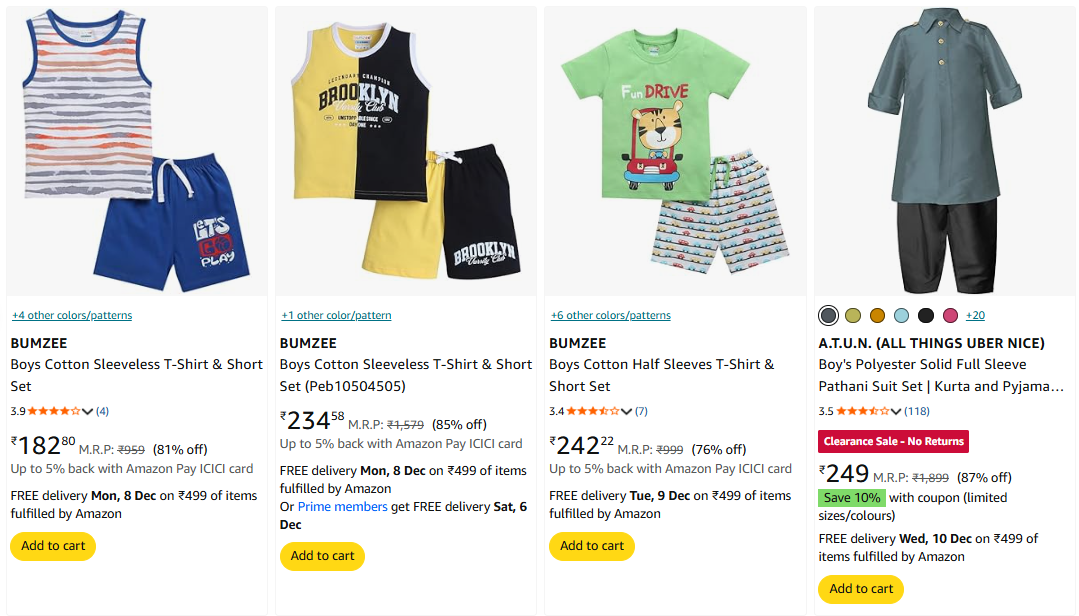
Task: Click the Prime members delivery link
Action: tap(343, 507)
